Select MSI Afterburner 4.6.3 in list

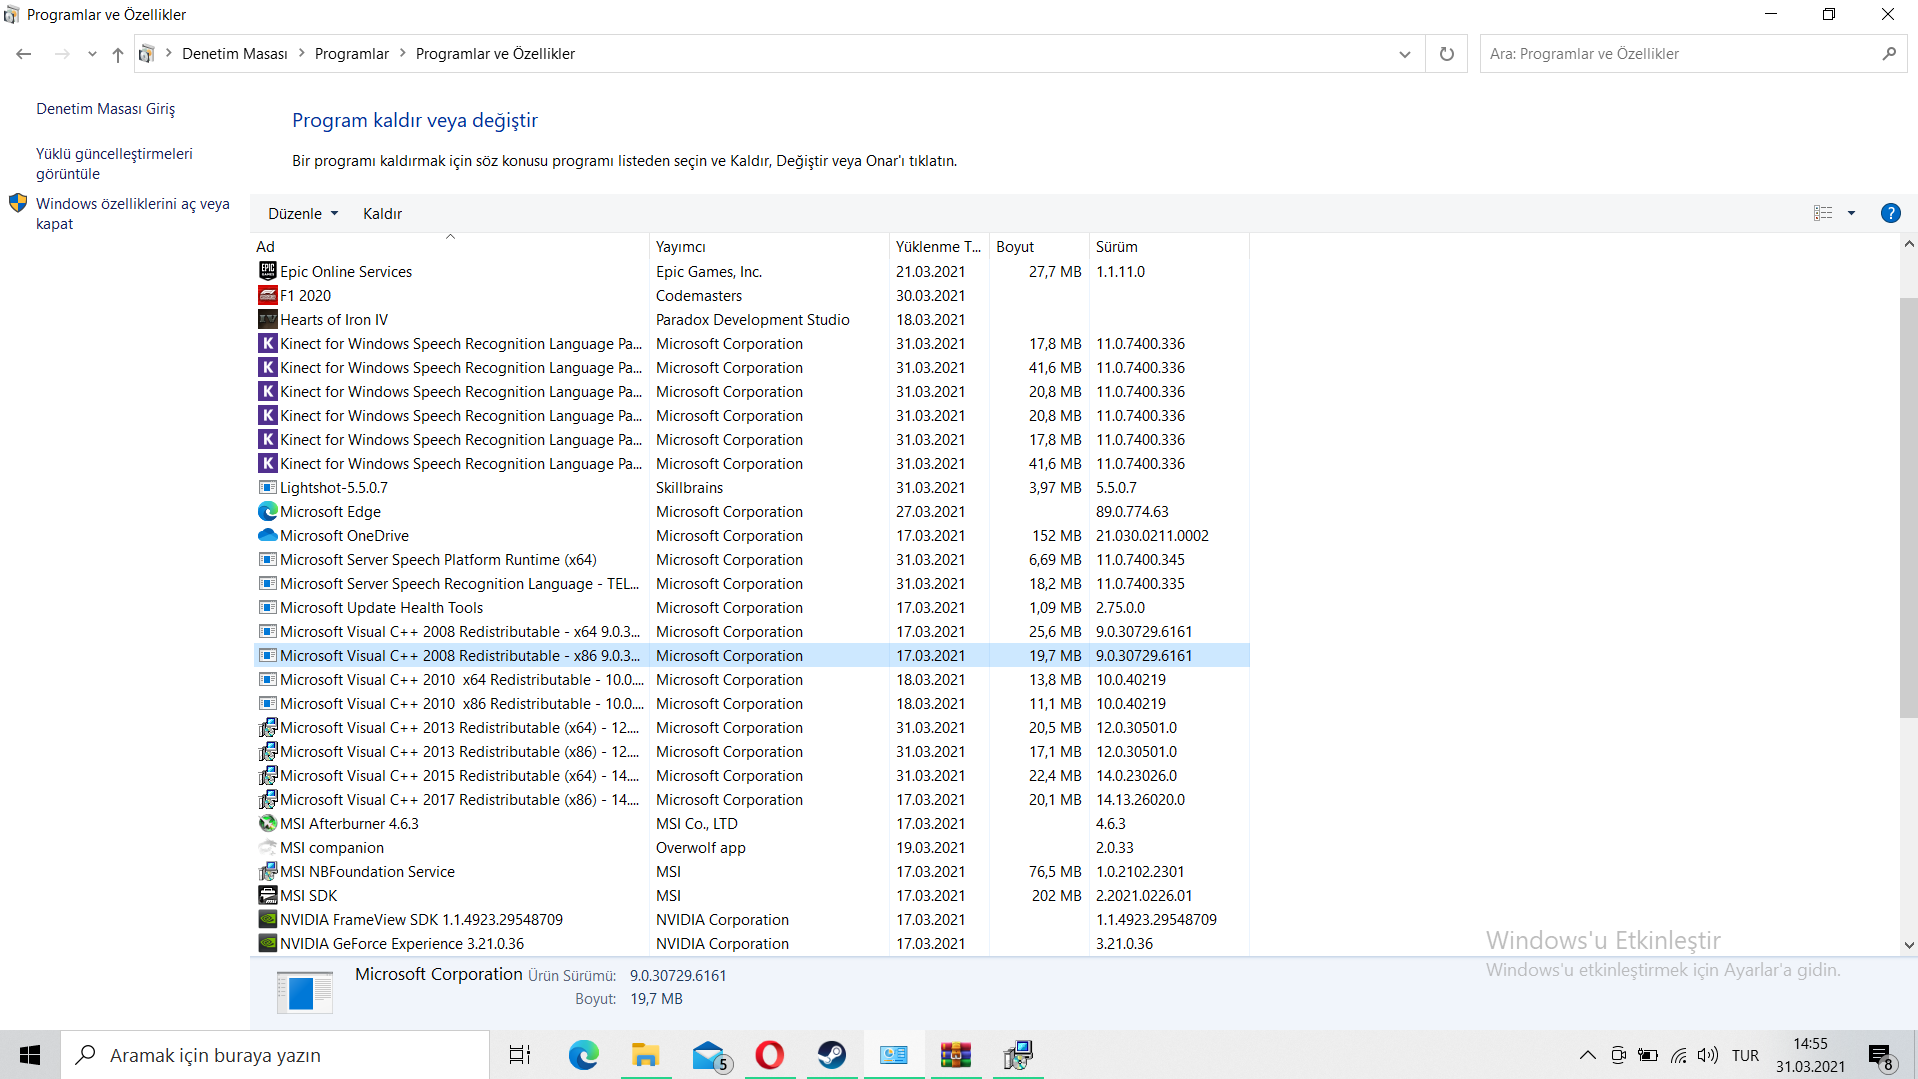349,824
